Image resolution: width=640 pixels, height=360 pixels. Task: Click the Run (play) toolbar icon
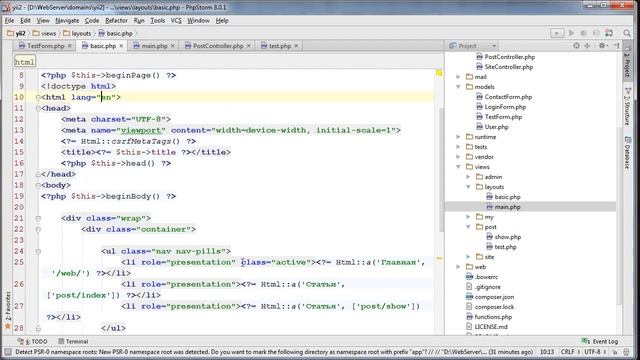pos(571,33)
